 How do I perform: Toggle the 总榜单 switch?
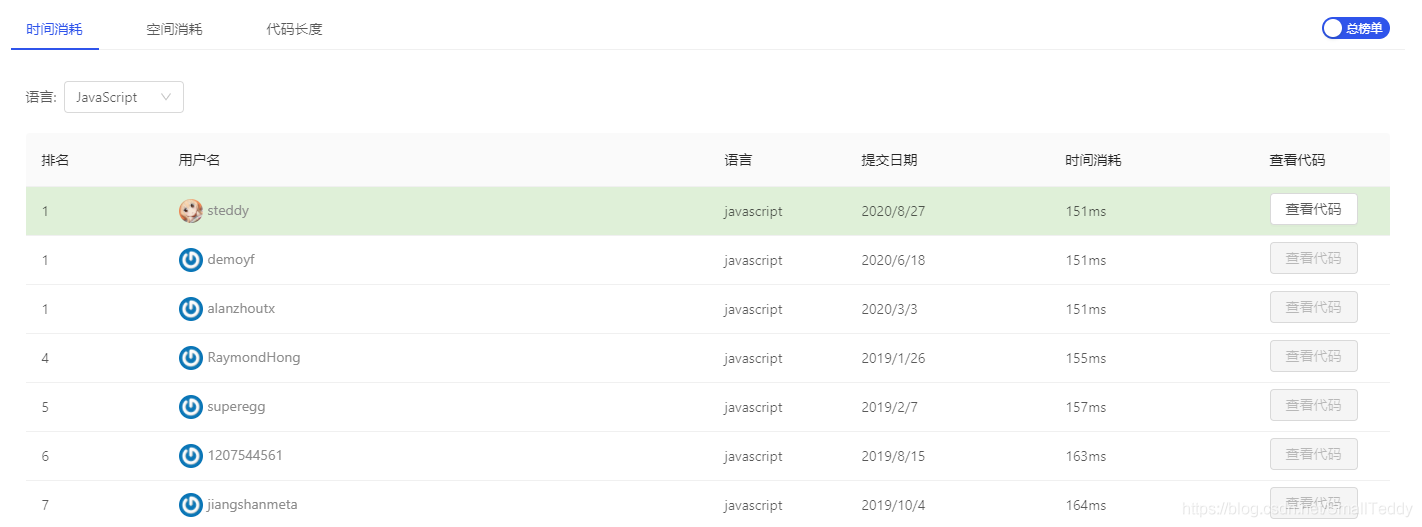[x=1355, y=28]
